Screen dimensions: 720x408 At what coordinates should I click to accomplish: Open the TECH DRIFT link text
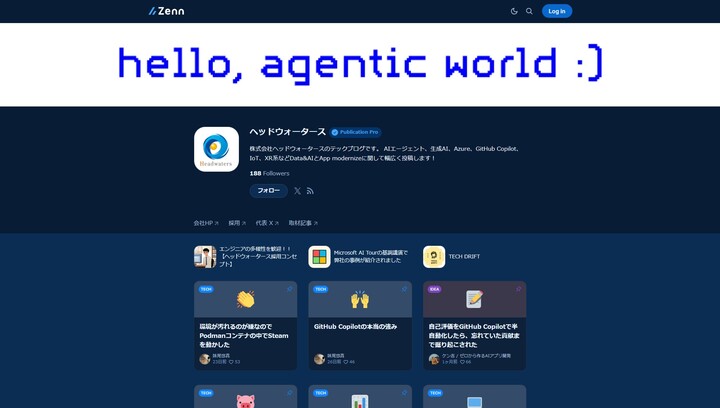464,257
